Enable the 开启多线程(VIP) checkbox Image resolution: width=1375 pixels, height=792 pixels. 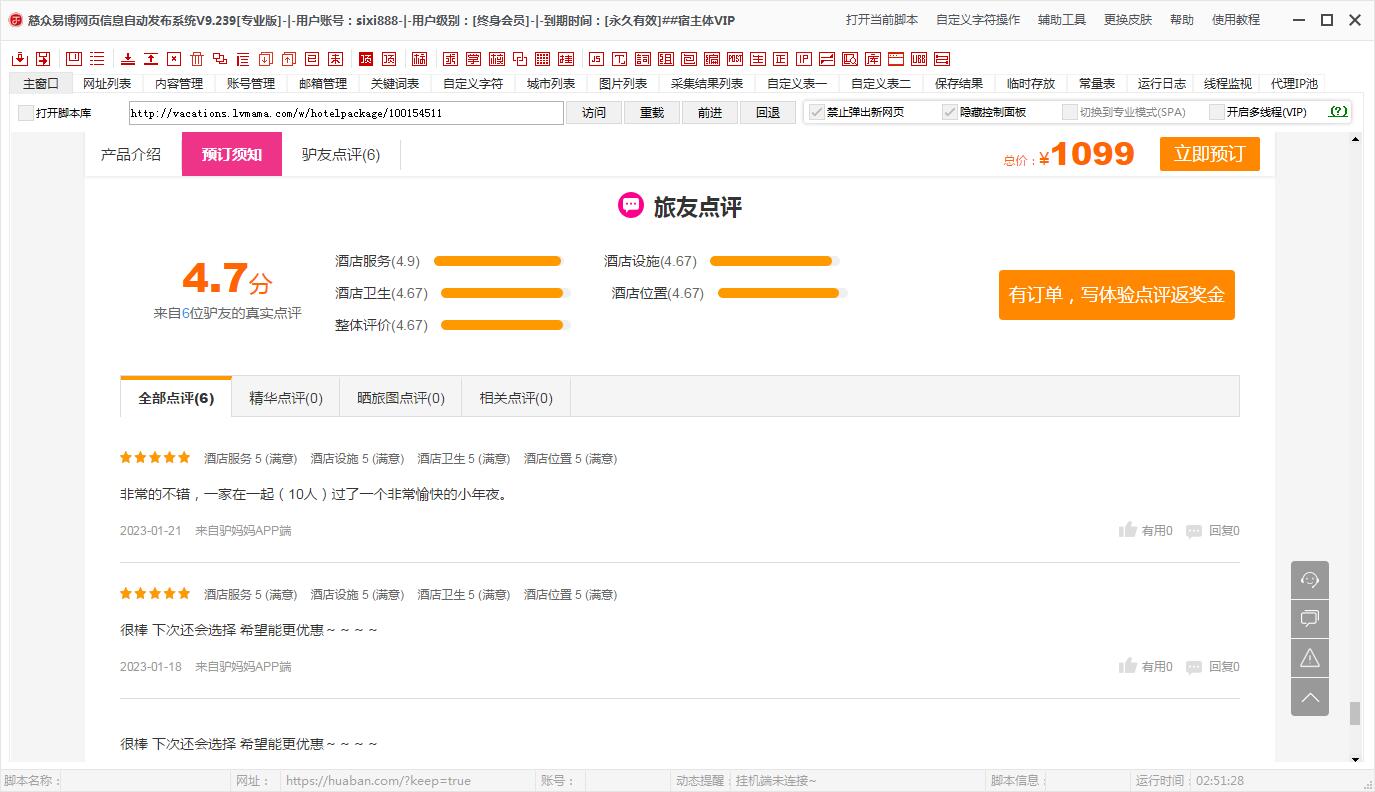[1217, 112]
